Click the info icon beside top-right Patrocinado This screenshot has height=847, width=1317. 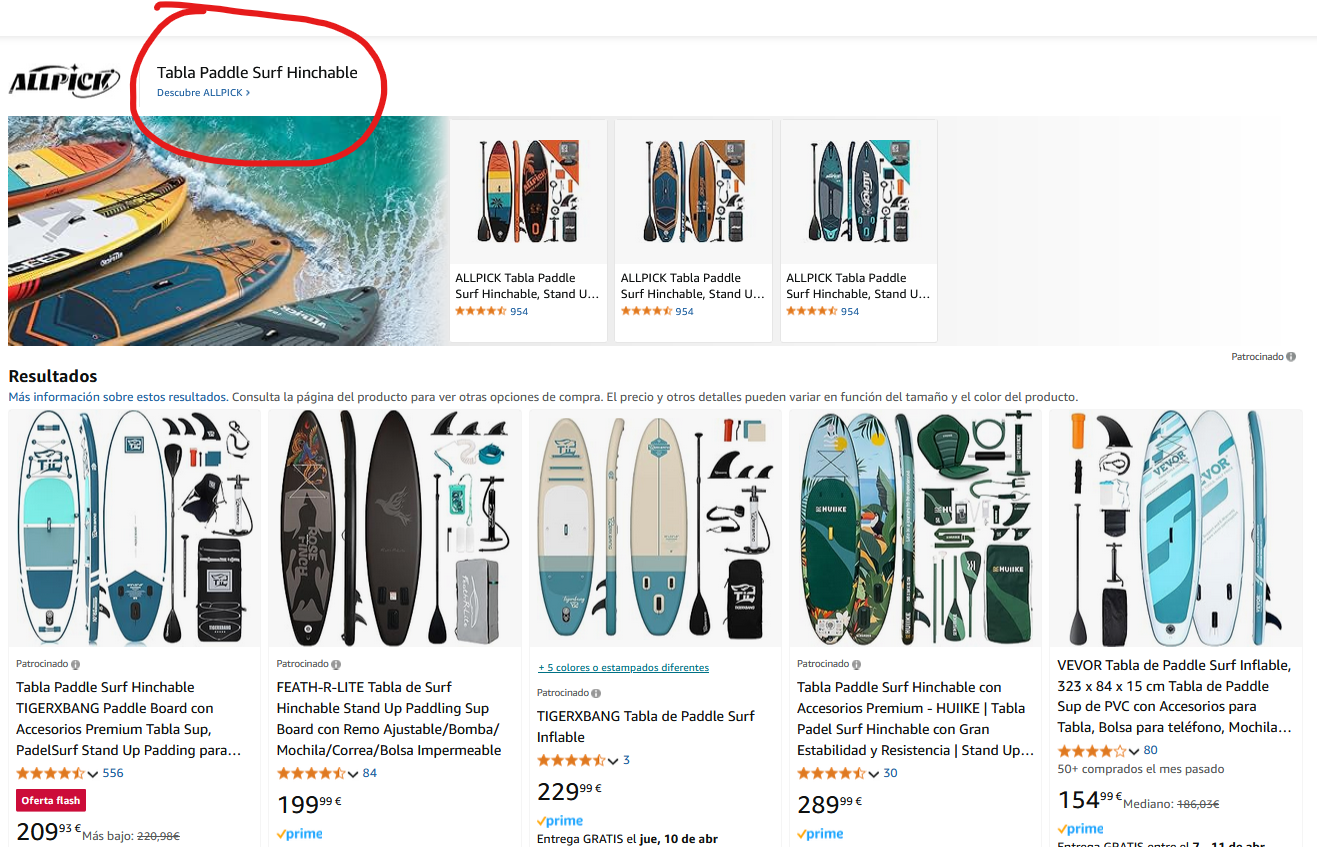1291,357
